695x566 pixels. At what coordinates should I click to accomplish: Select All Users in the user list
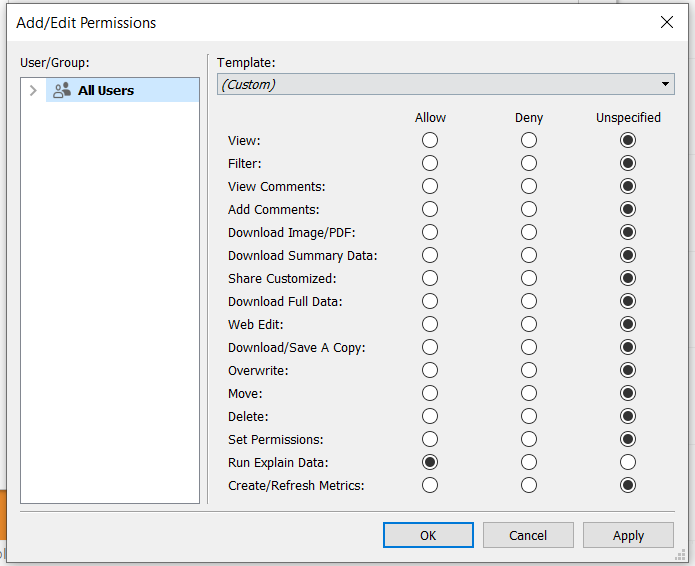point(106,90)
